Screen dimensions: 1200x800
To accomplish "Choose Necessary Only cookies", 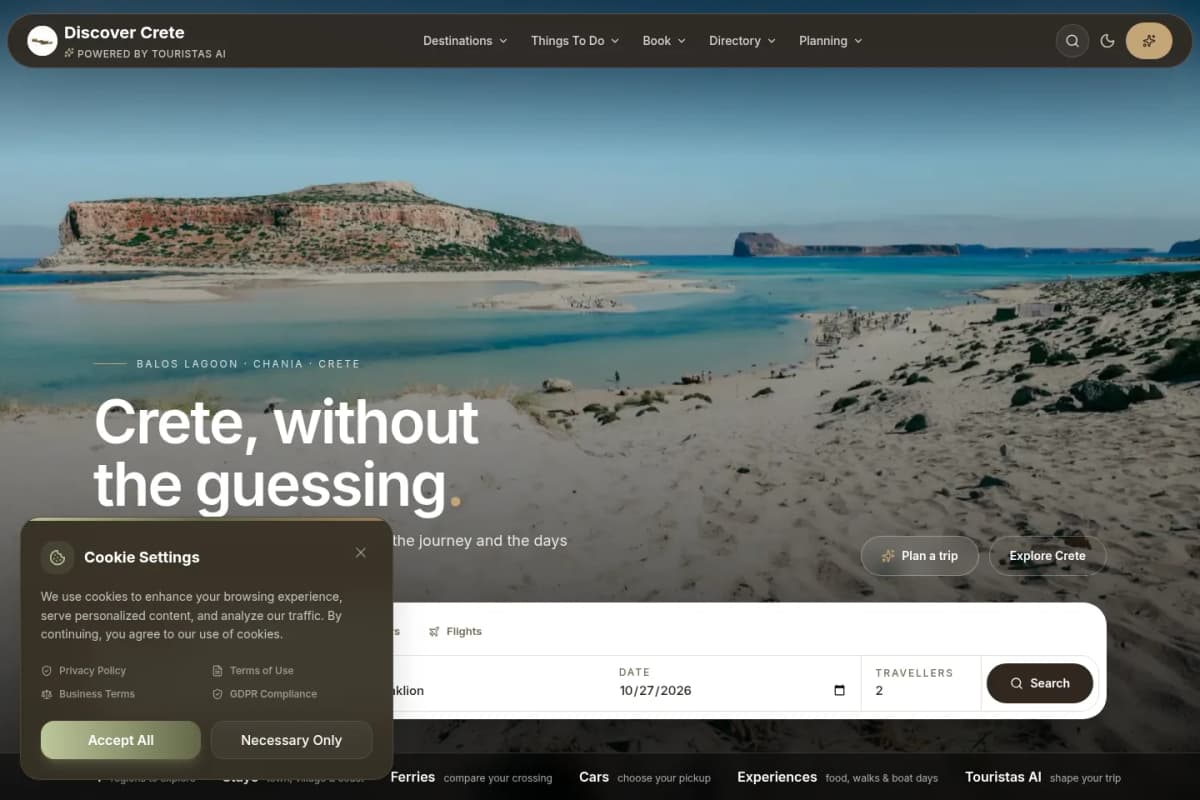I will (291, 740).
